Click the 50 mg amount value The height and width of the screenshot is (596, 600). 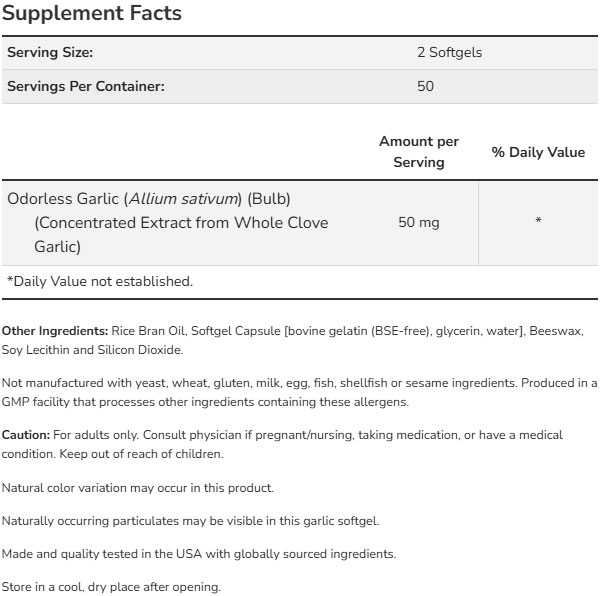pyautogui.click(x=419, y=222)
